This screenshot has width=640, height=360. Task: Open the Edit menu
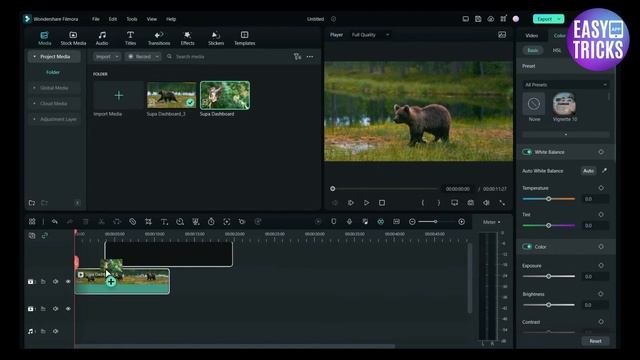(x=113, y=19)
